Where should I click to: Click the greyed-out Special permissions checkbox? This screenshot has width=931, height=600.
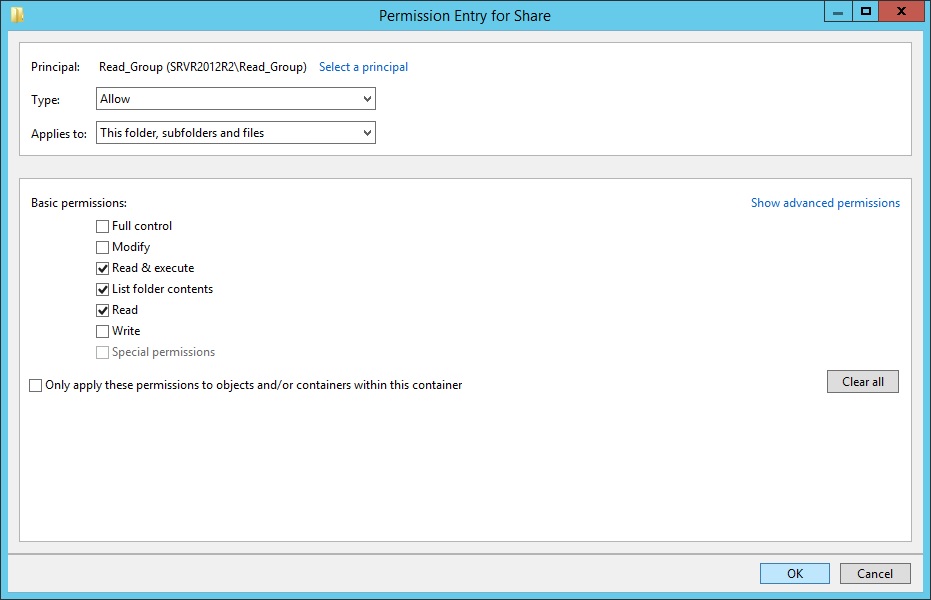[x=103, y=353]
